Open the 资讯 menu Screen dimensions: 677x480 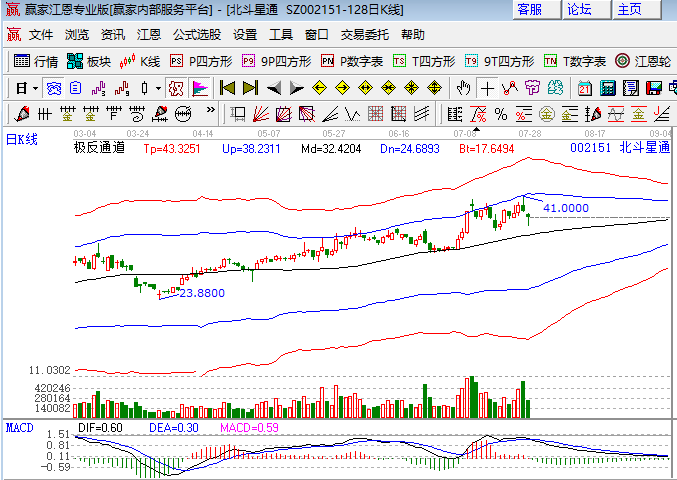click(113, 35)
